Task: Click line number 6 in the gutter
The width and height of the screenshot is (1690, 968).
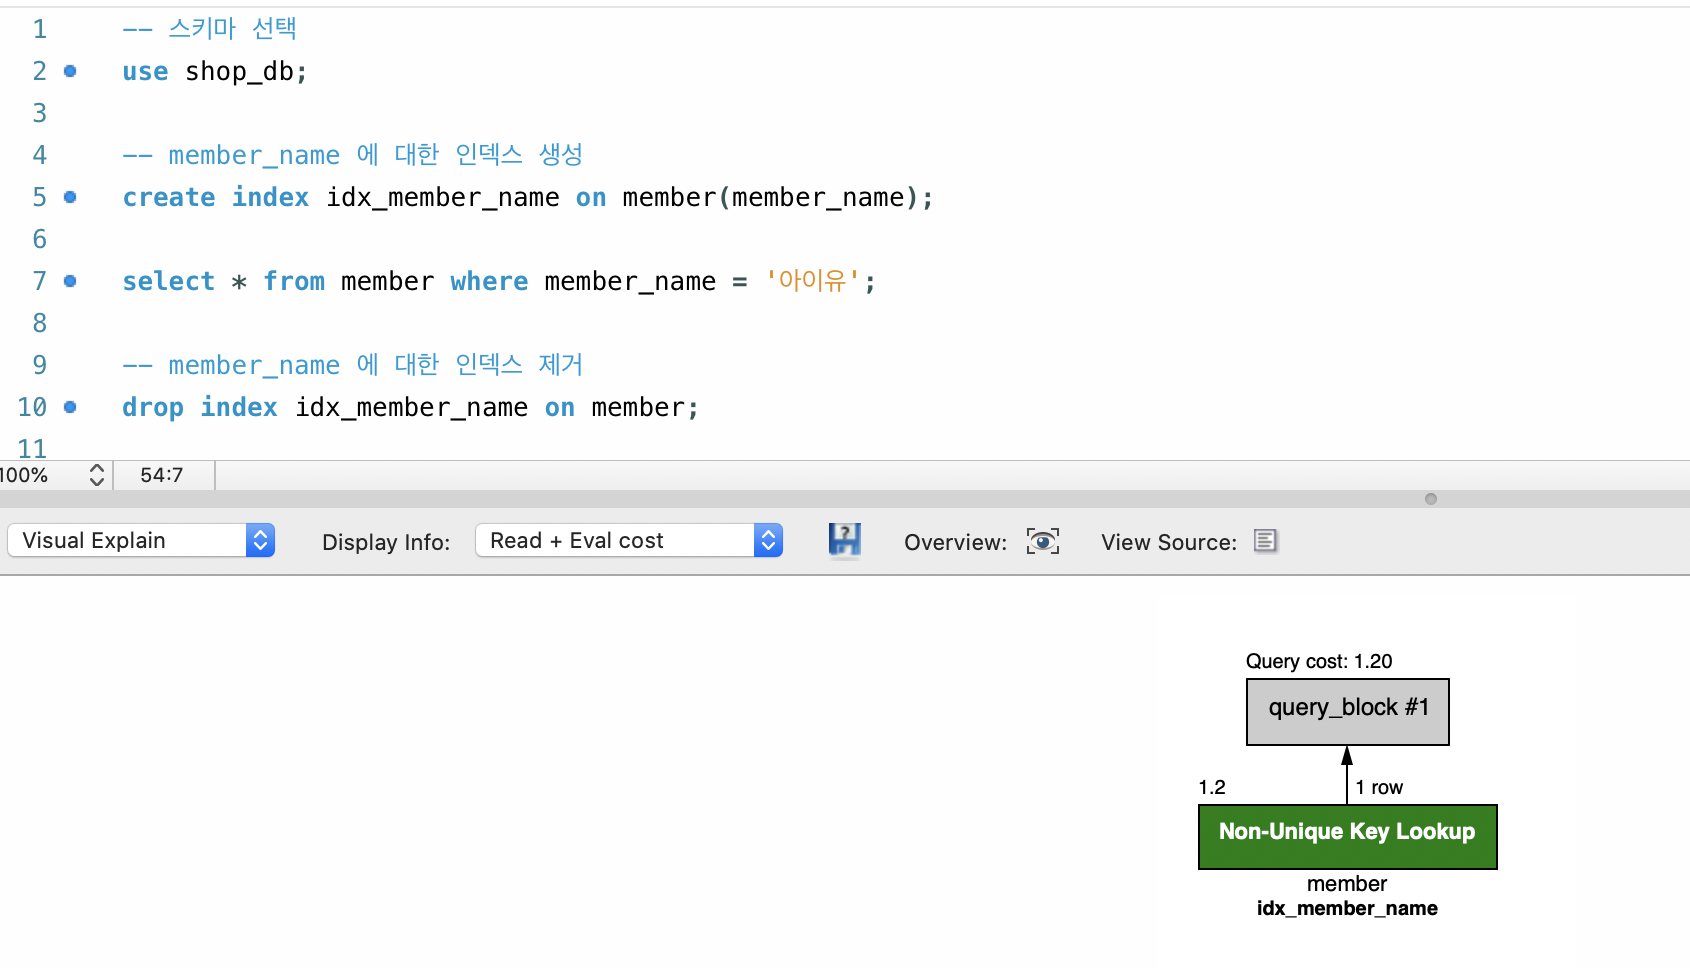Action: point(40,239)
